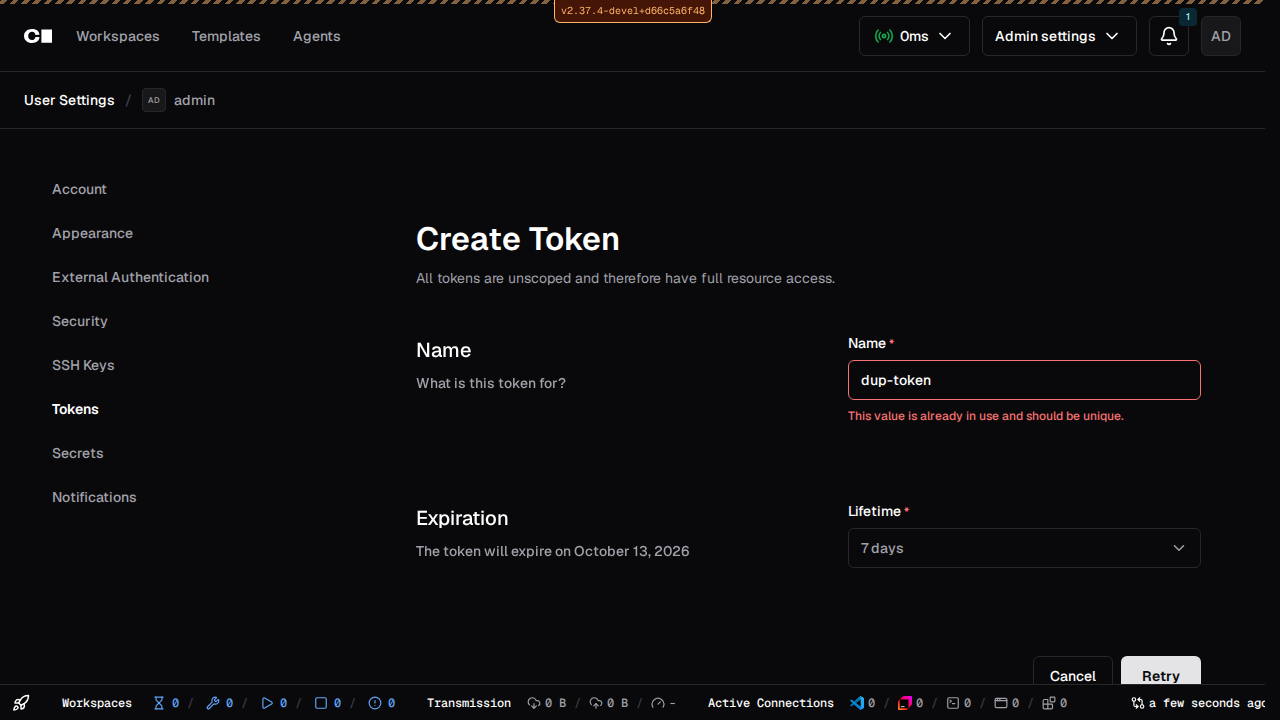The width and height of the screenshot is (1280, 720).
Task: Click the latency gauge icon
Action: point(658,703)
